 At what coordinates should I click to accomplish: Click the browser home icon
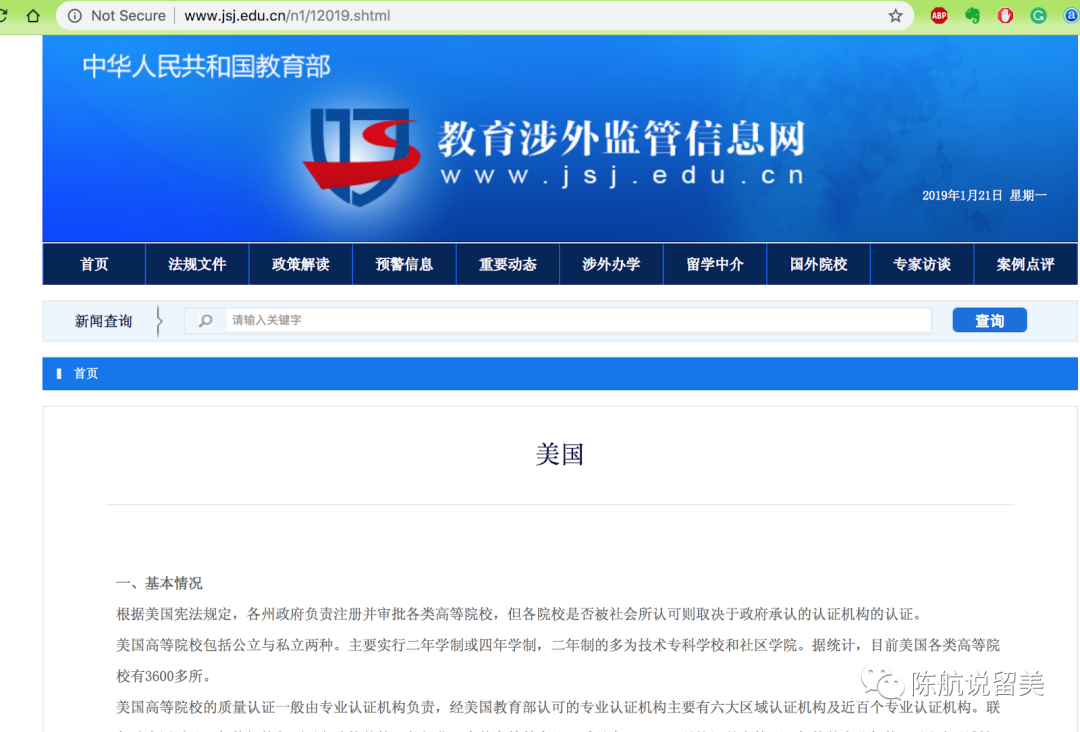tap(33, 16)
